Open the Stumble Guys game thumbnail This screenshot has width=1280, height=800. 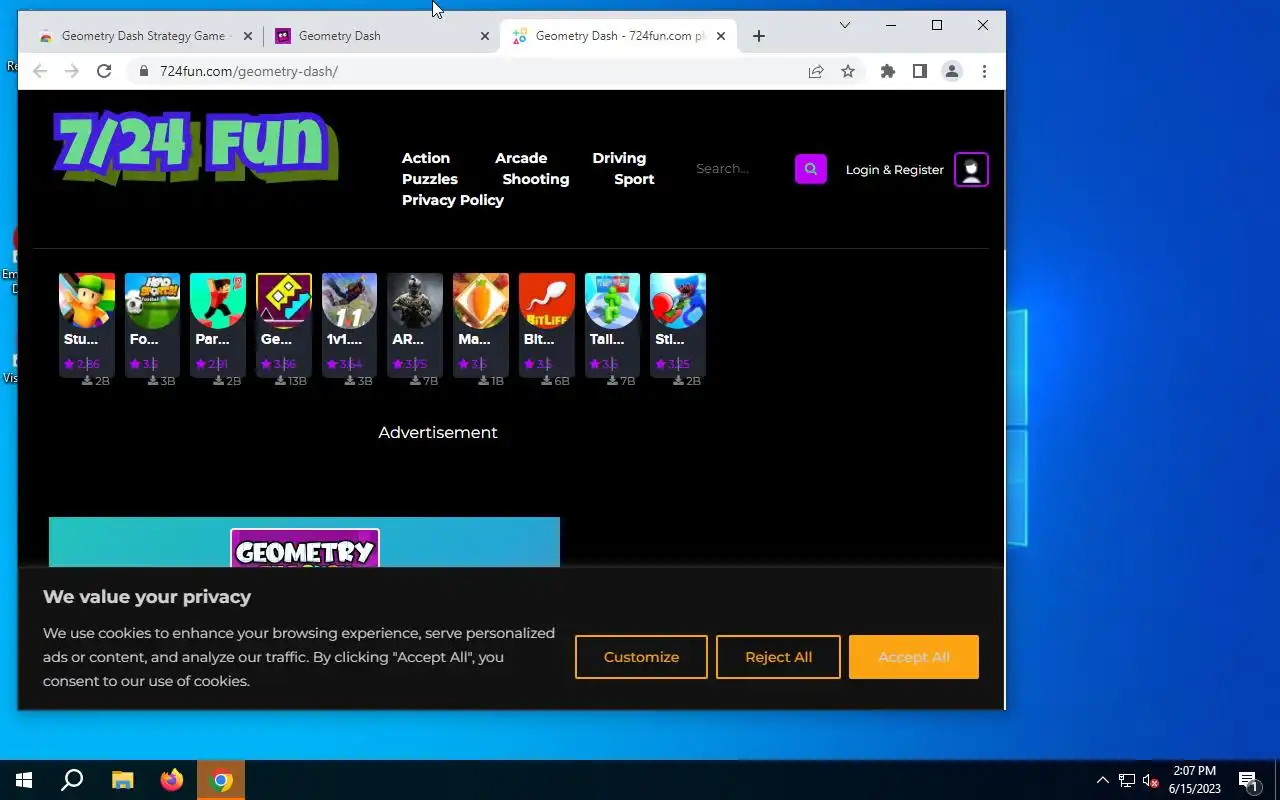click(x=87, y=301)
